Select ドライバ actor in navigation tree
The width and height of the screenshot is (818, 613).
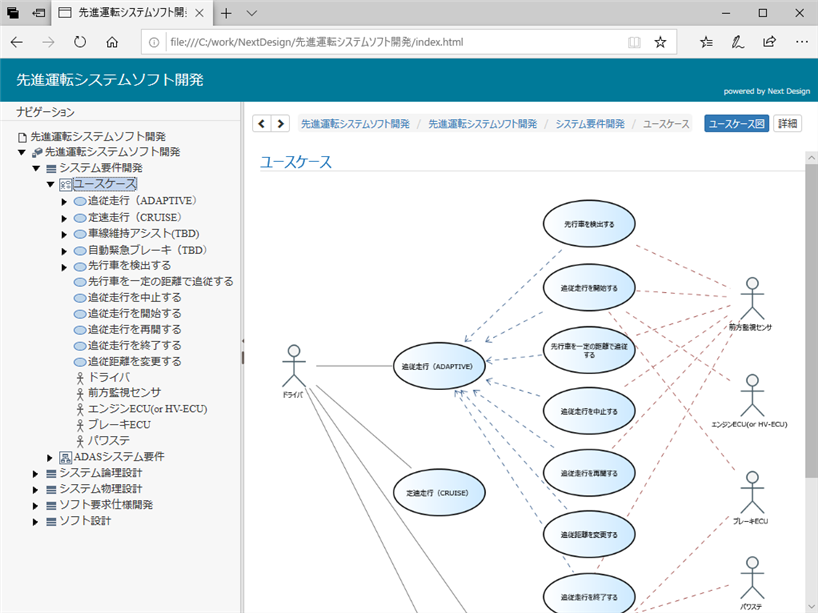pyautogui.click(x=108, y=377)
